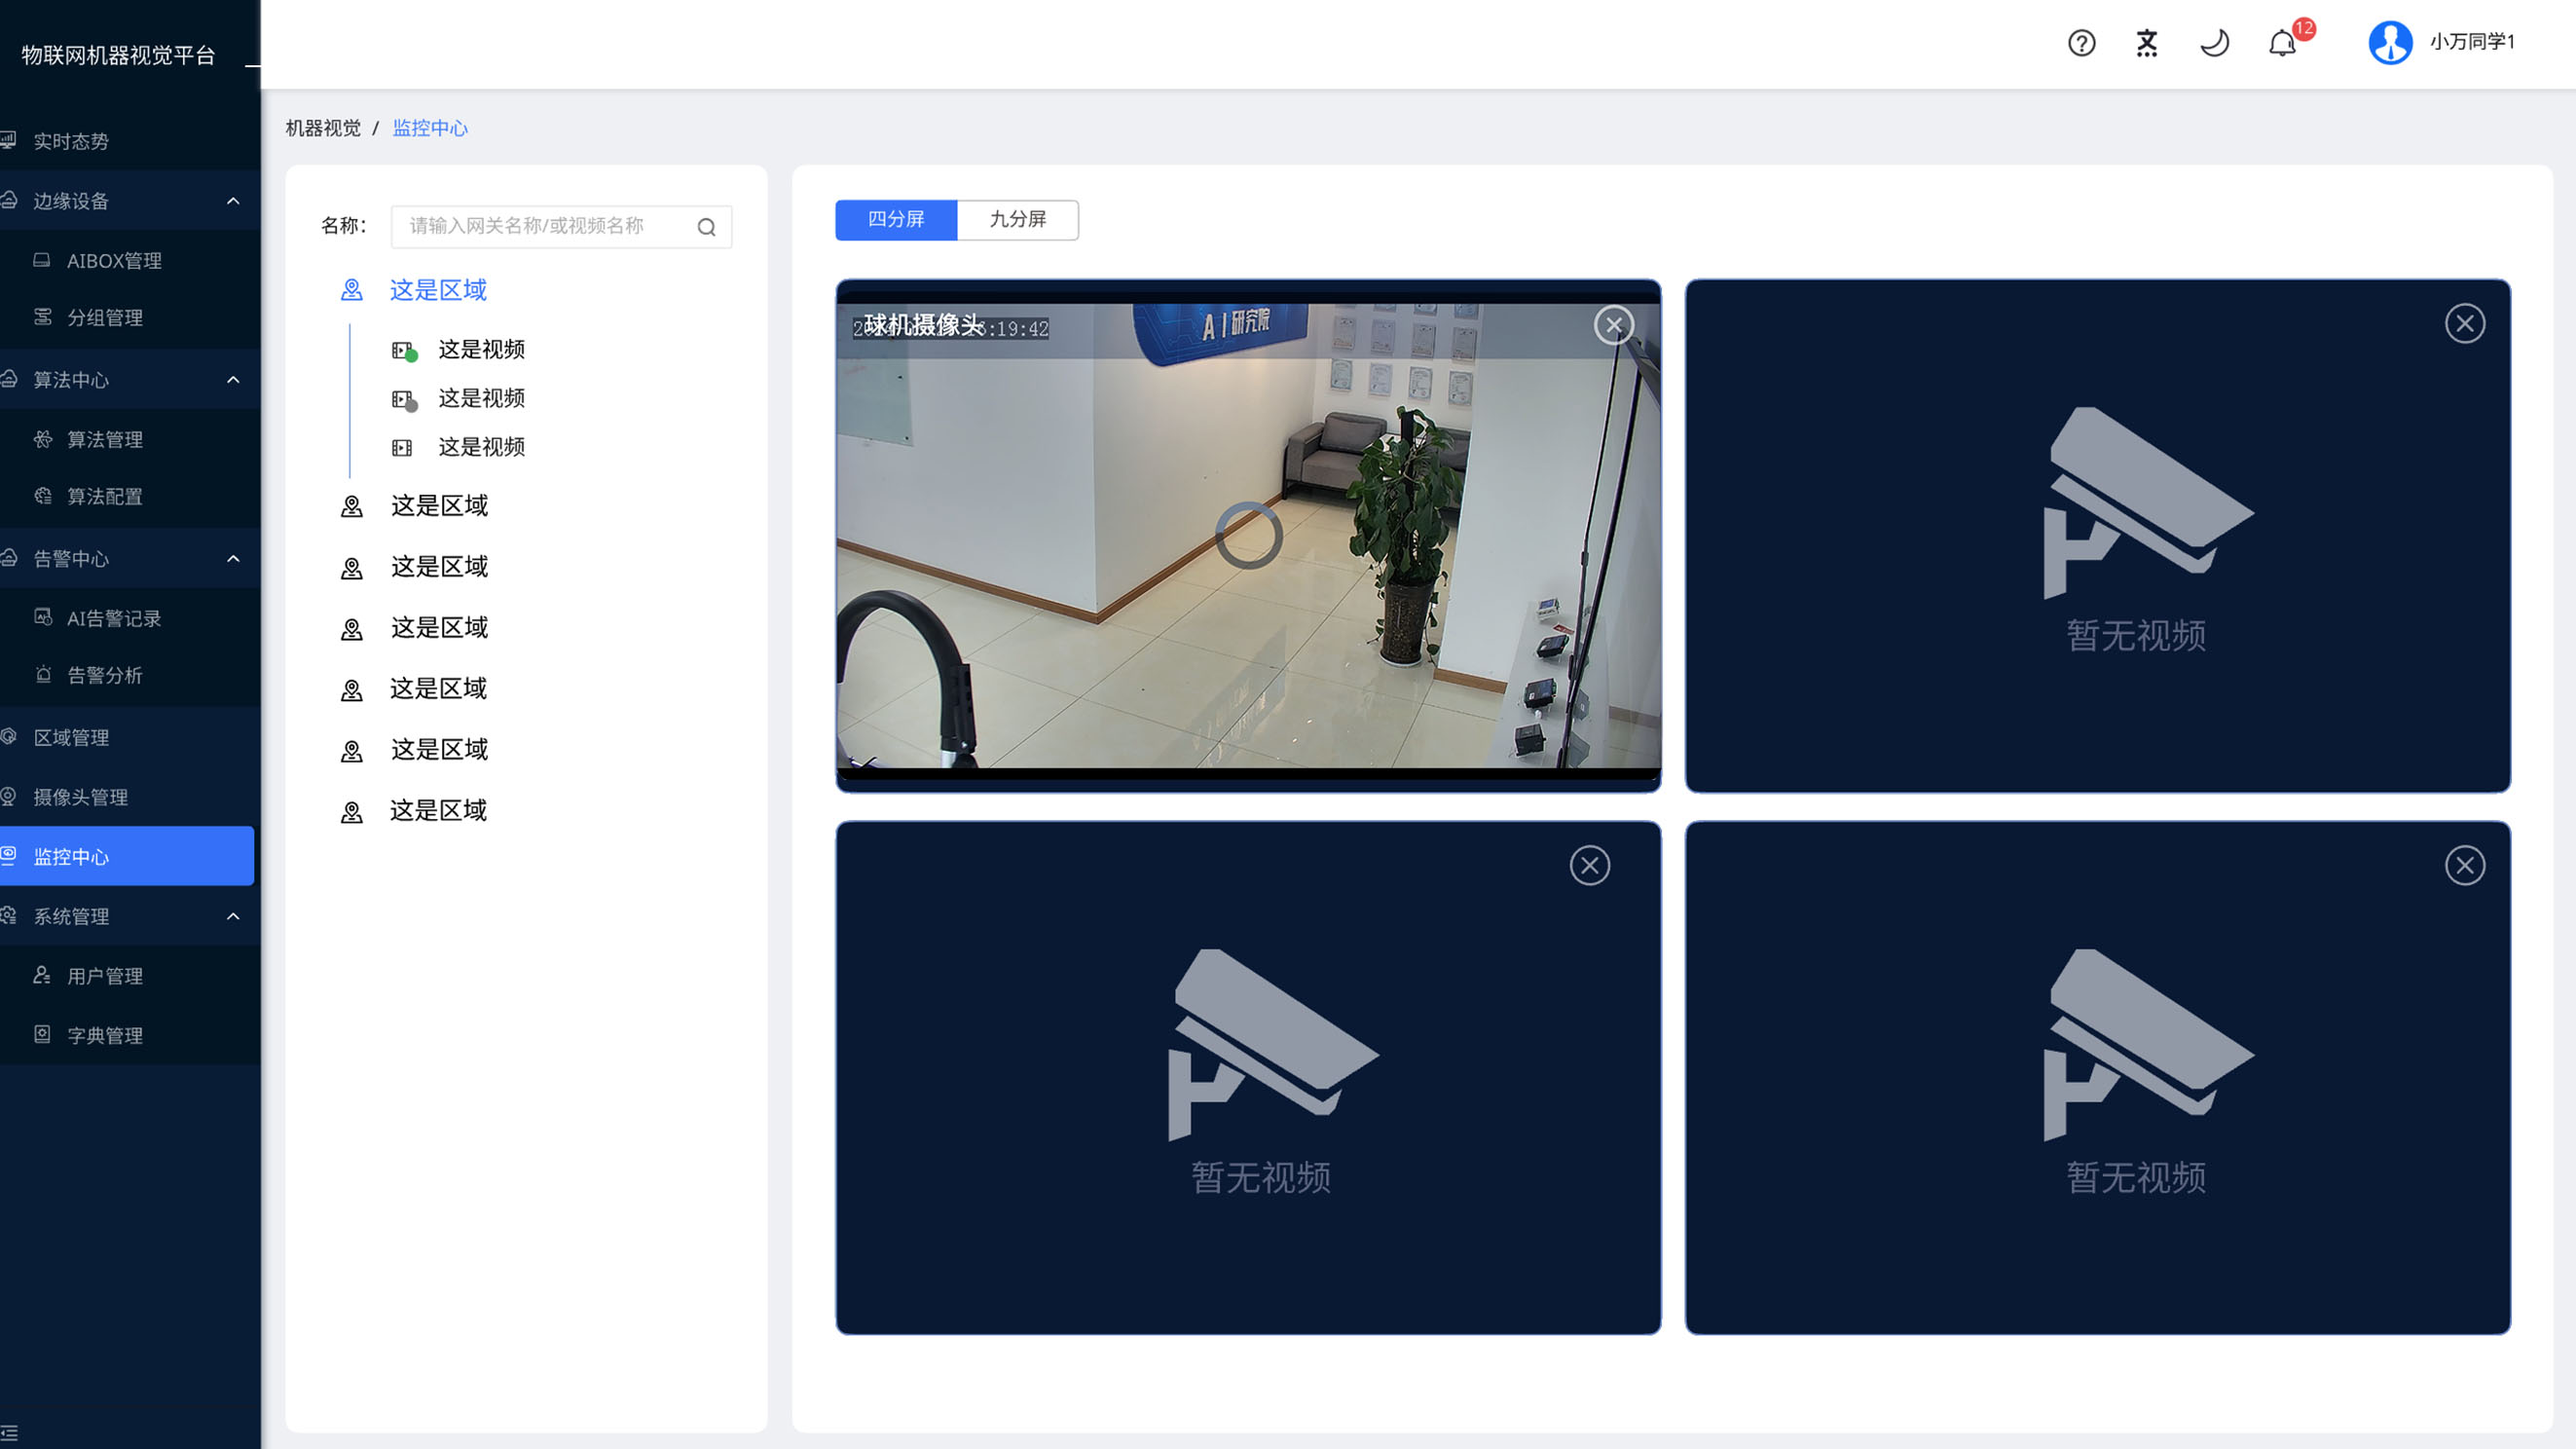Close the top-right empty video pane
This screenshot has width=2576, height=1449.
pyautogui.click(x=2464, y=323)
